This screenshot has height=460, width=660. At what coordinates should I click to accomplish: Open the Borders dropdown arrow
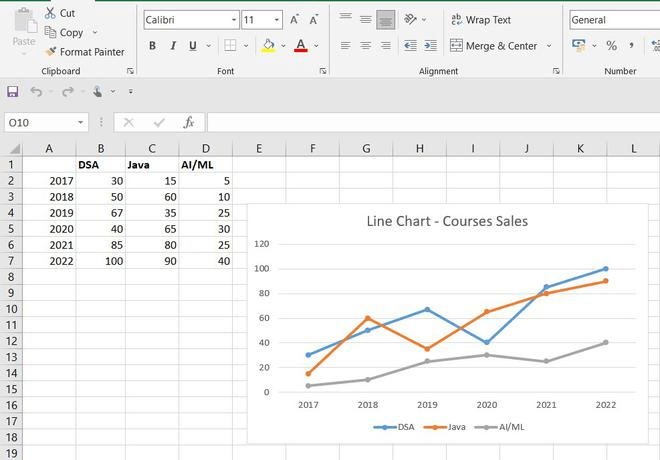pos(246,45)
